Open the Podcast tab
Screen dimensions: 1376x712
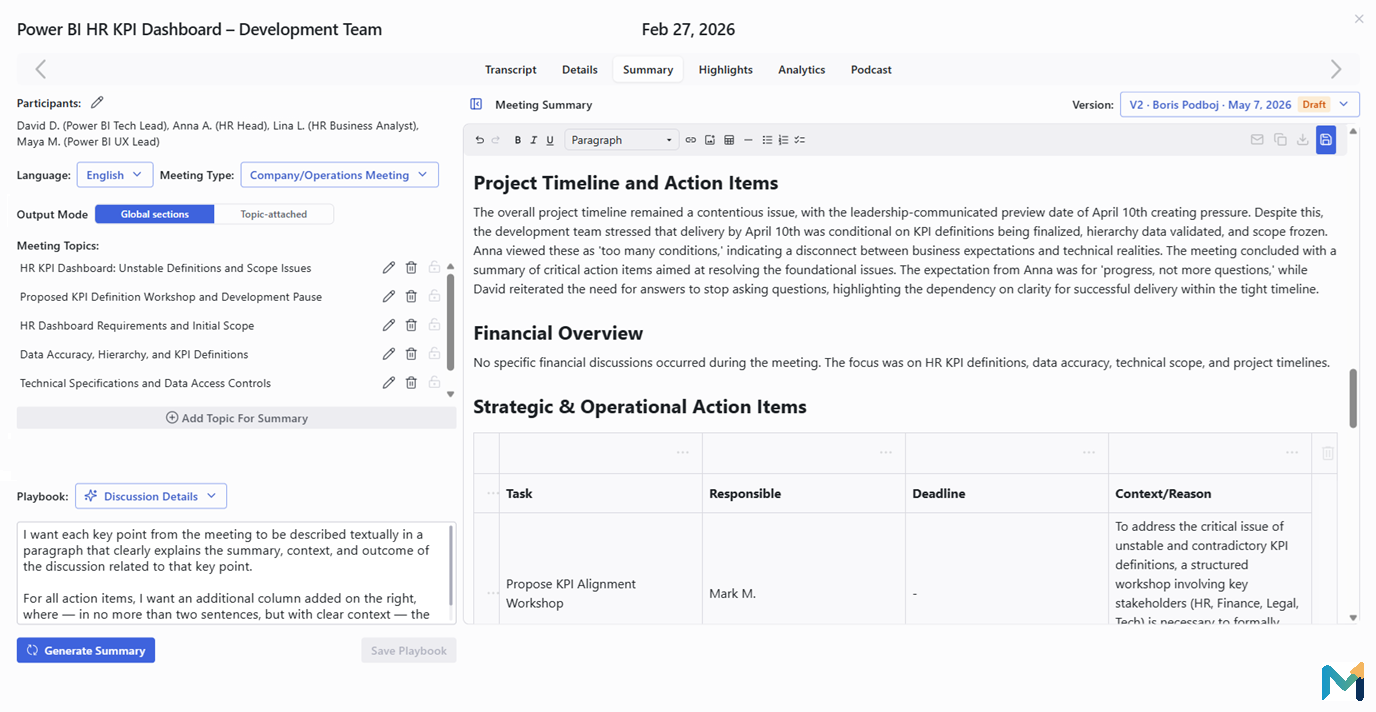coord(871,70)
